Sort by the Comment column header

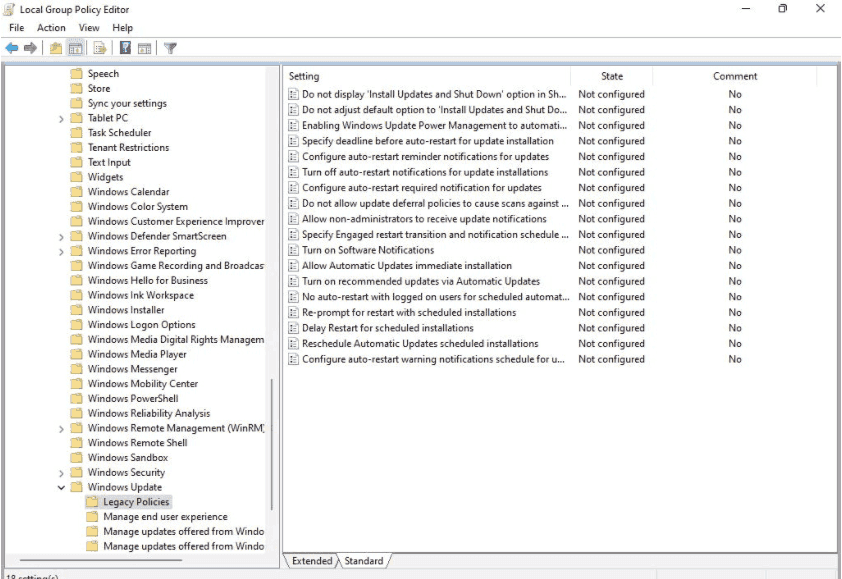[x=735, y=76]
